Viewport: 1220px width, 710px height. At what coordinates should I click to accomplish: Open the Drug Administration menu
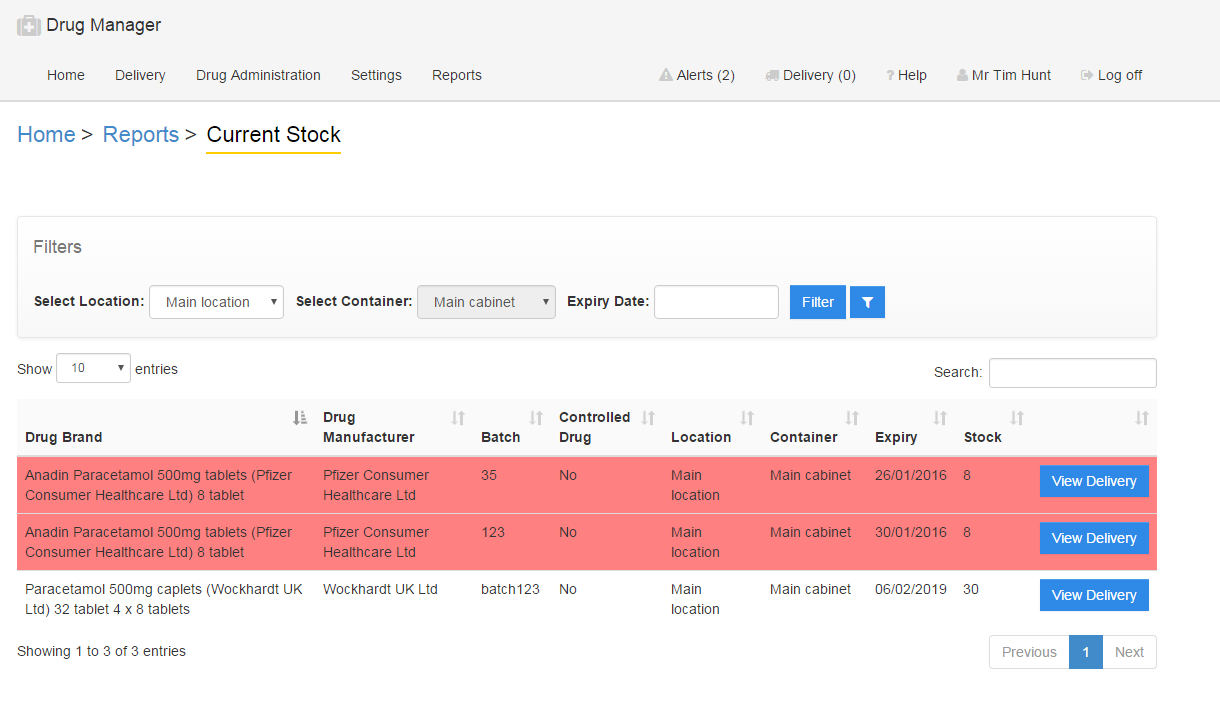pos(258,75)
